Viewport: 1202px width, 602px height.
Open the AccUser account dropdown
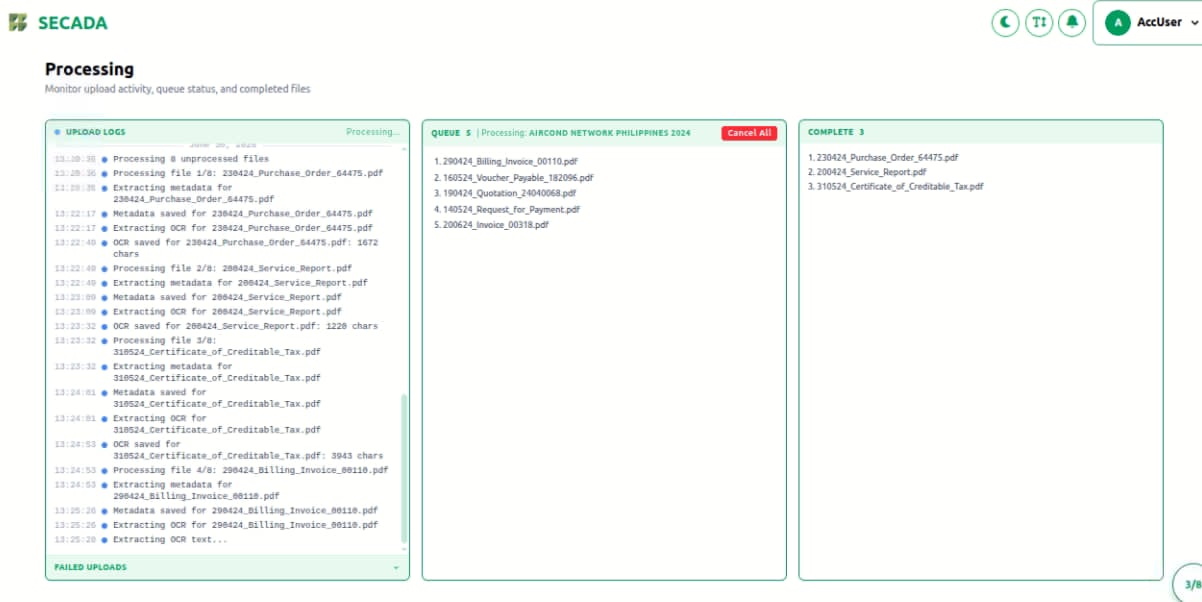click(1149, 22)
